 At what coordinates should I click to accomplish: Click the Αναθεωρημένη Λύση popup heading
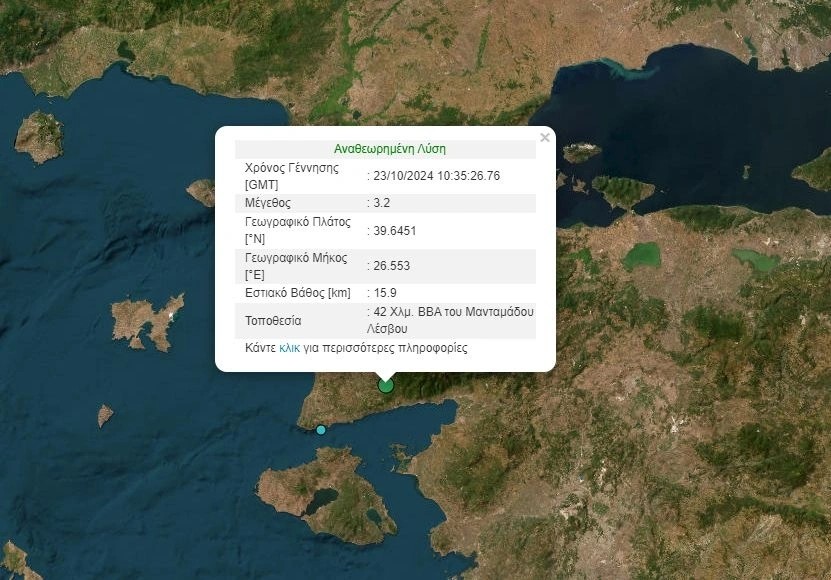click(x=390, y=149)
